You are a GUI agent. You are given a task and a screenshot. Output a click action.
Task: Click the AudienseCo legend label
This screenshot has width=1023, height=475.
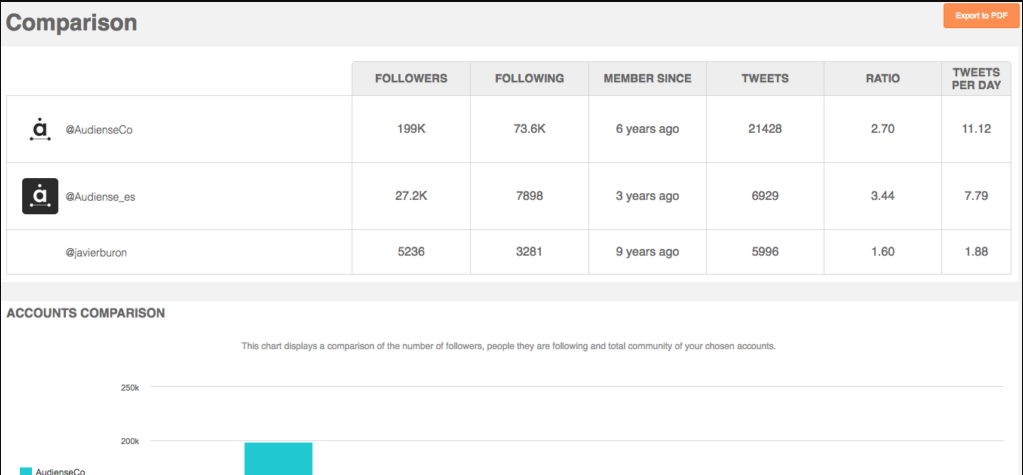click(x=60, y=471)
